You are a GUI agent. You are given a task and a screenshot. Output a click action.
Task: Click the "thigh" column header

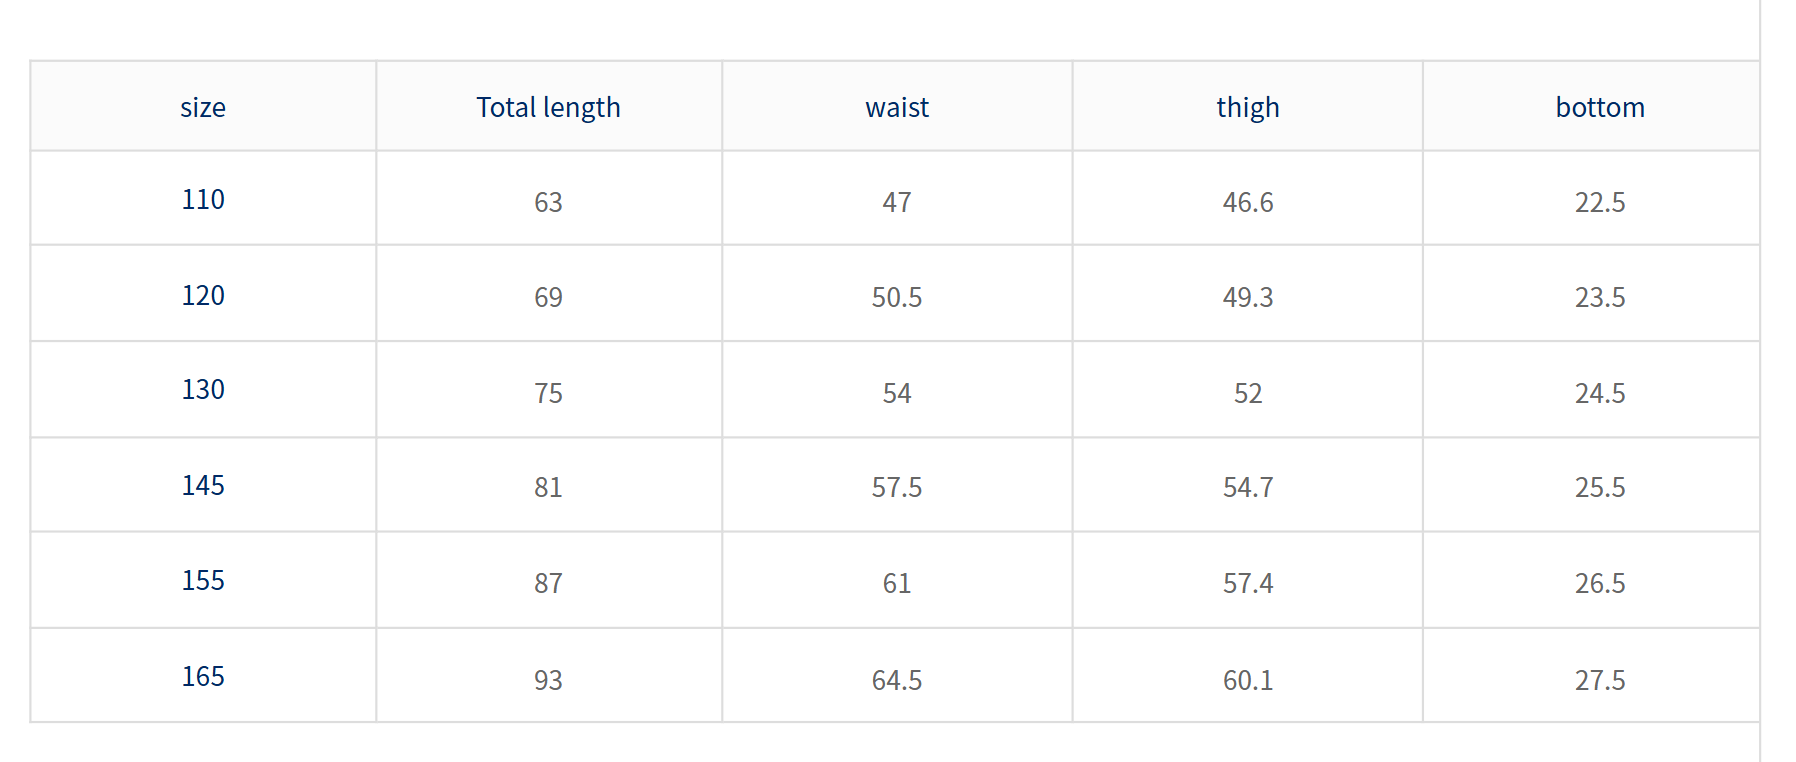point(1248,107)
